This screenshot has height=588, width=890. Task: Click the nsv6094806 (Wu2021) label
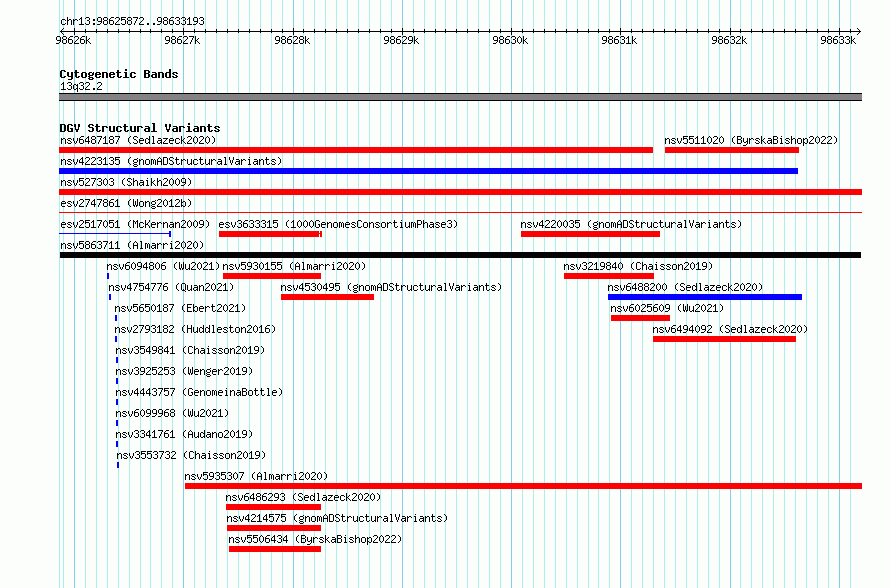(163, 266)
